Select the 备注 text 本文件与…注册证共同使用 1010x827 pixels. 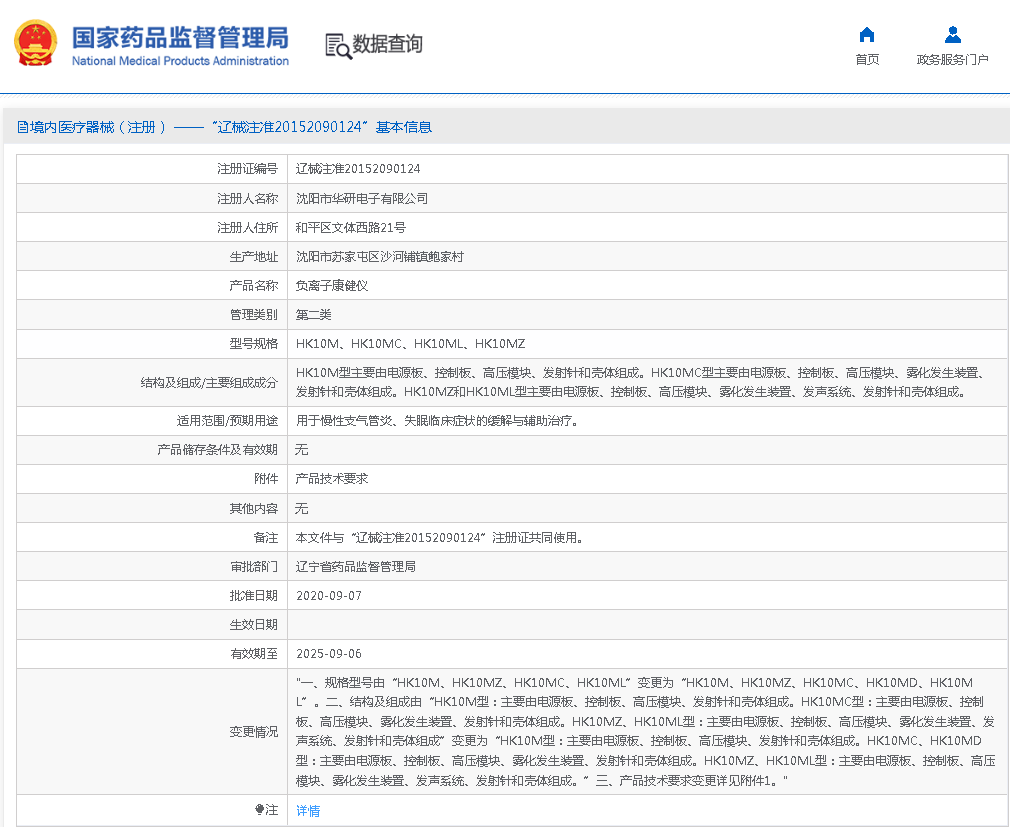coord(440,537)
